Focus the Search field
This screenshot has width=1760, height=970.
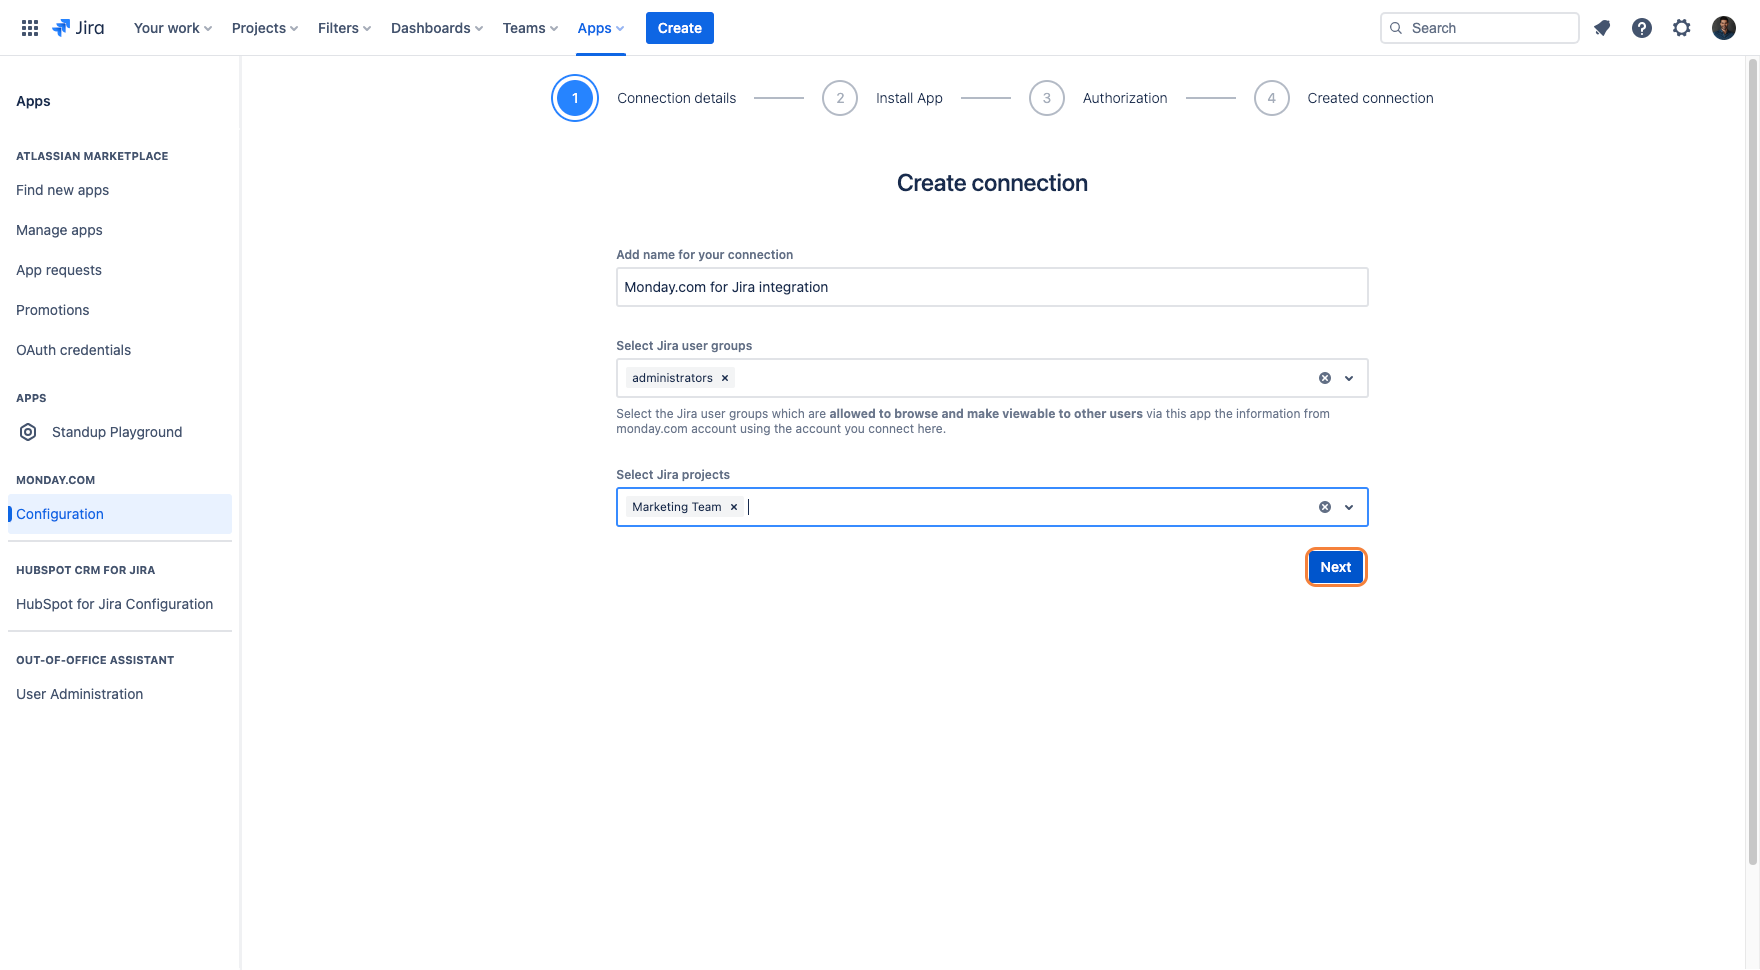(x=1480, y=28)
